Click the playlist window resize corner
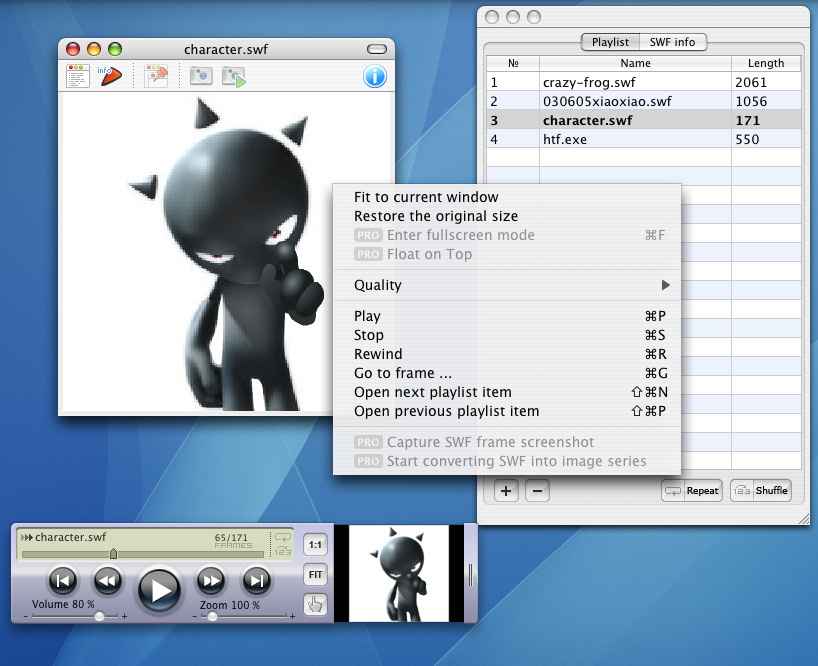 pos(804,518)
